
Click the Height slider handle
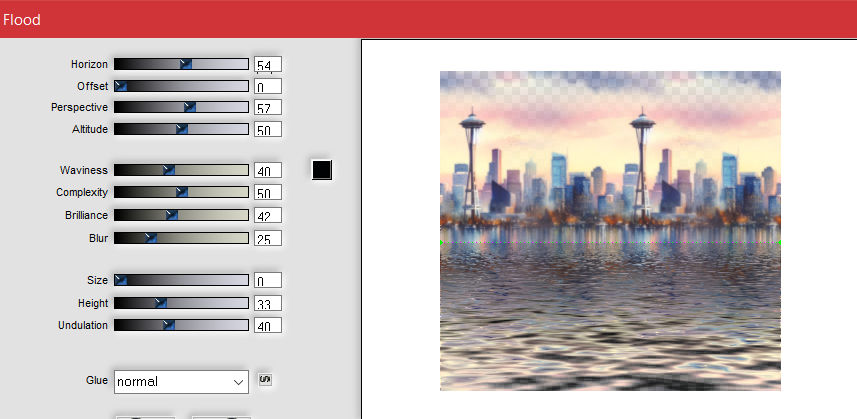[x=161, y=303]
